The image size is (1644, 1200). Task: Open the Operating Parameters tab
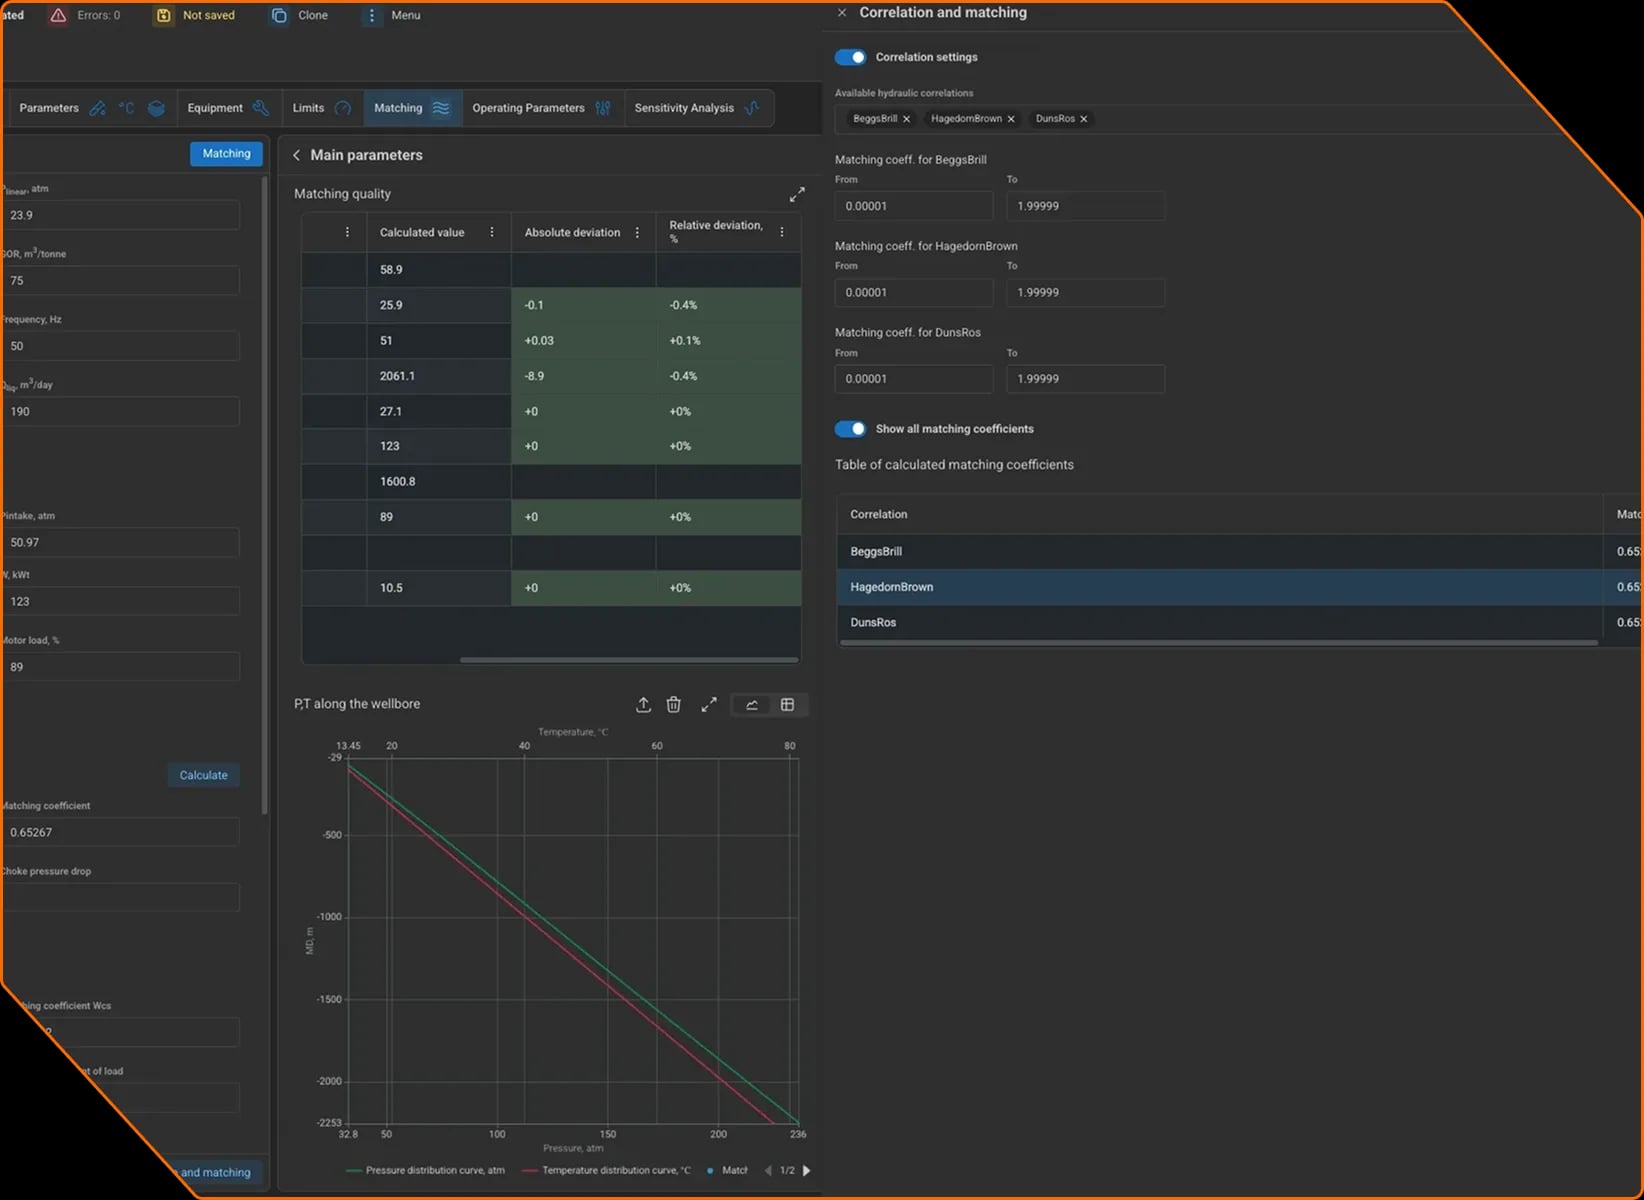point(542,108)
